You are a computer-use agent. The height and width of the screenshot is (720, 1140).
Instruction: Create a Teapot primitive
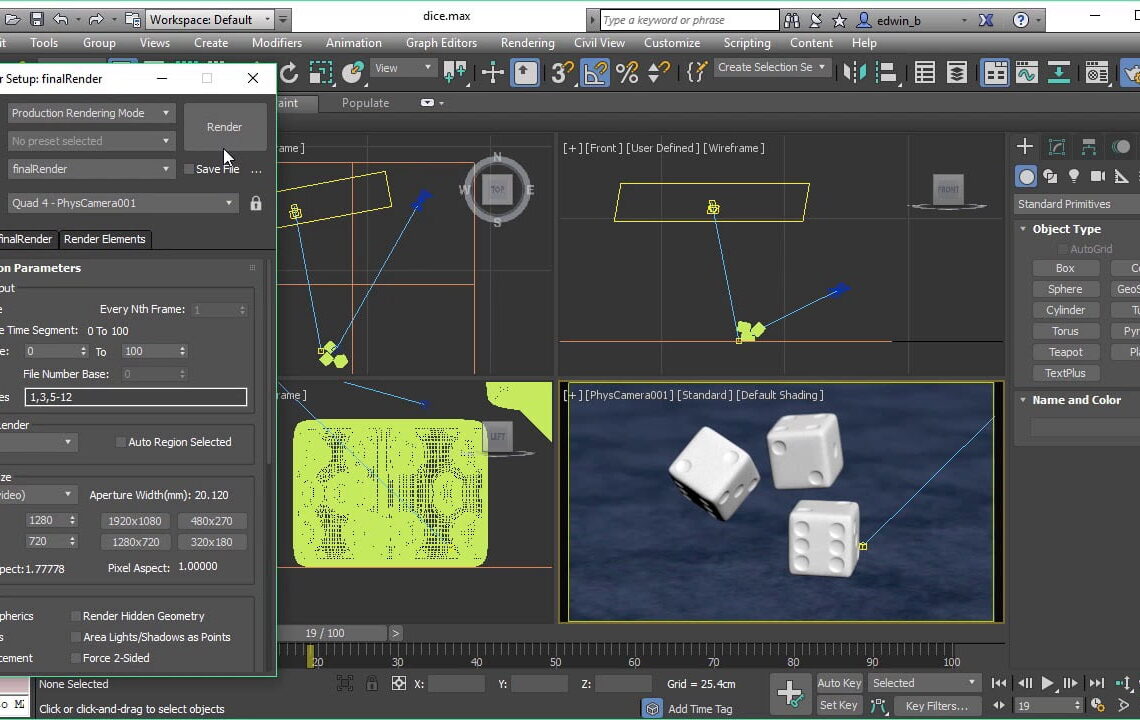click(x=1065, y=352)
